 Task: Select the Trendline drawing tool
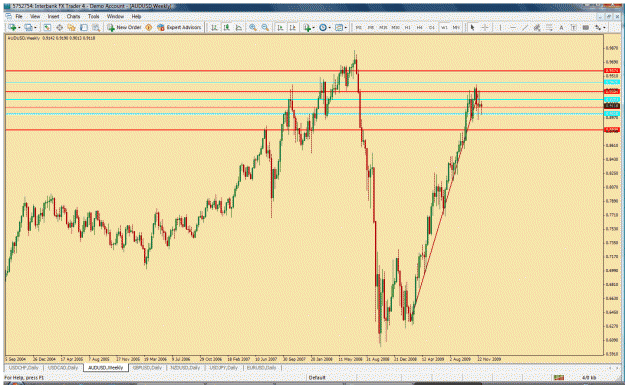tap(525, 28)
